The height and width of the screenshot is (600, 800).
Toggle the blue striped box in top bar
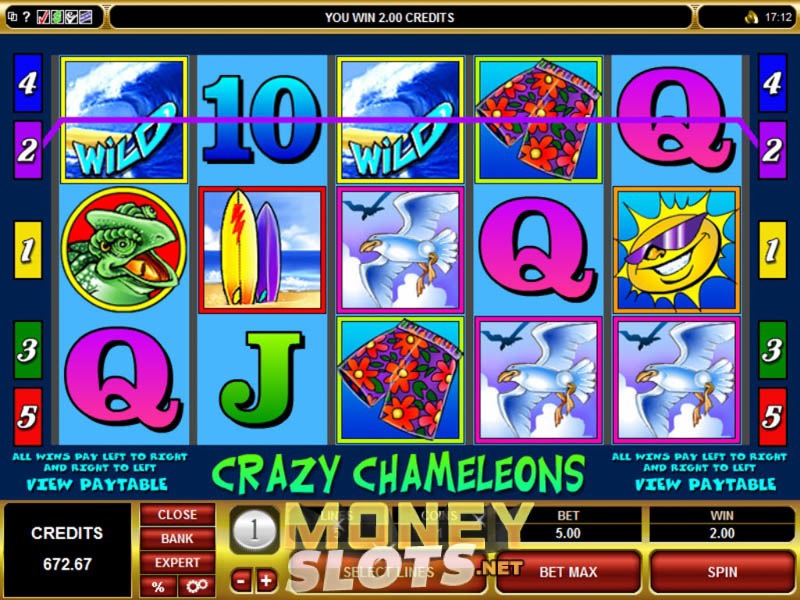pos(85,17)
